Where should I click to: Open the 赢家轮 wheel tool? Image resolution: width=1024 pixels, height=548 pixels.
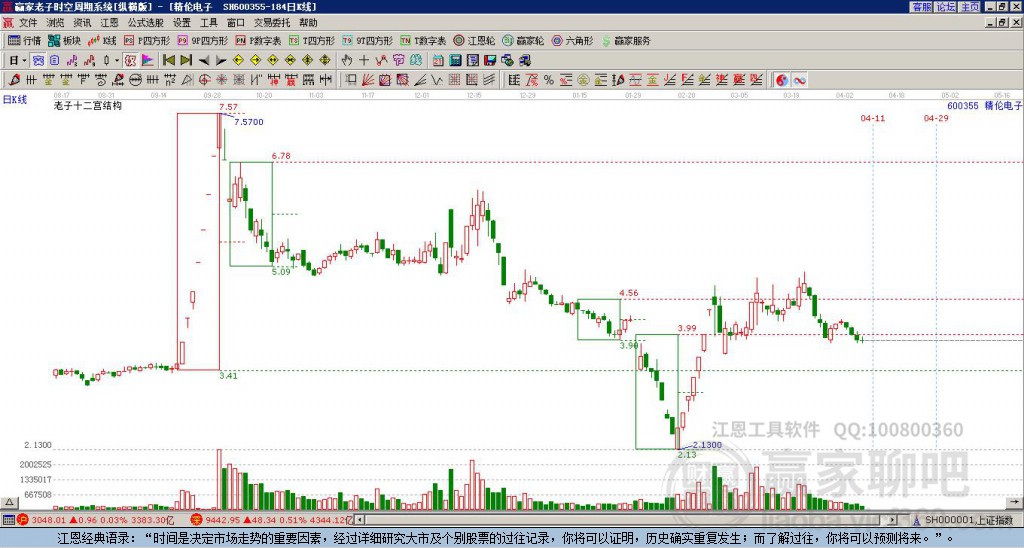[523, 40]
